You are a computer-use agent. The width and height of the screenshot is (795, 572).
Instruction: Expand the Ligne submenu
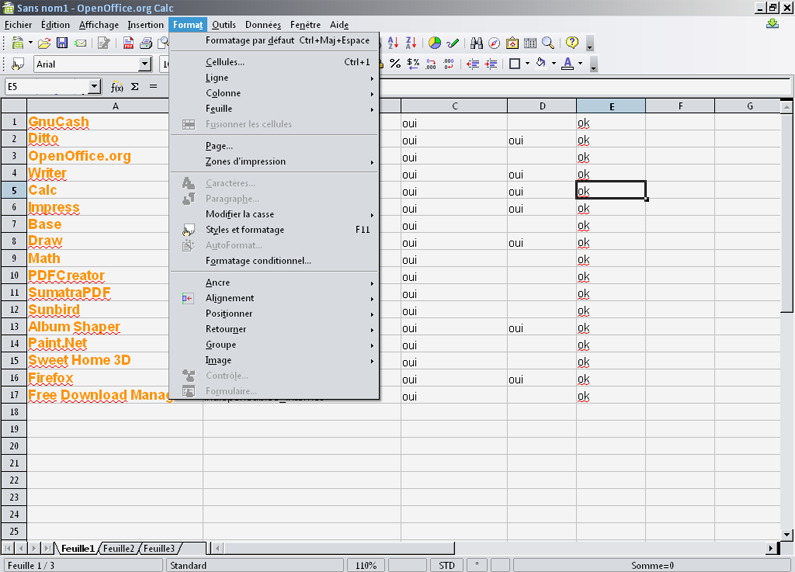pos(274,78)
